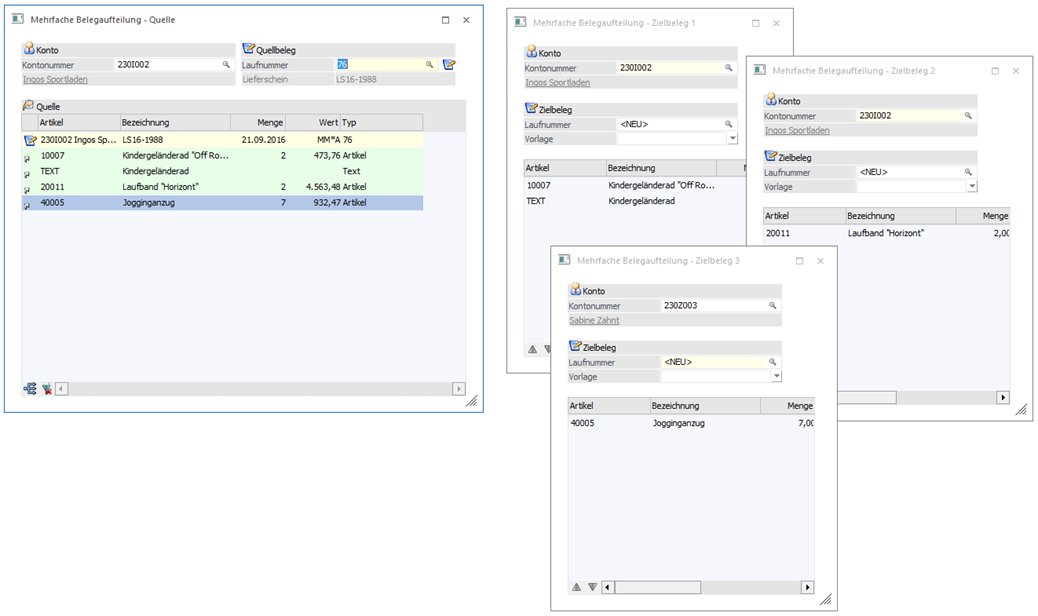Click the move-down triangle in Zielbeleg 3 window
Viewport: 1038px width, 616px height.
tap(592, 587)
